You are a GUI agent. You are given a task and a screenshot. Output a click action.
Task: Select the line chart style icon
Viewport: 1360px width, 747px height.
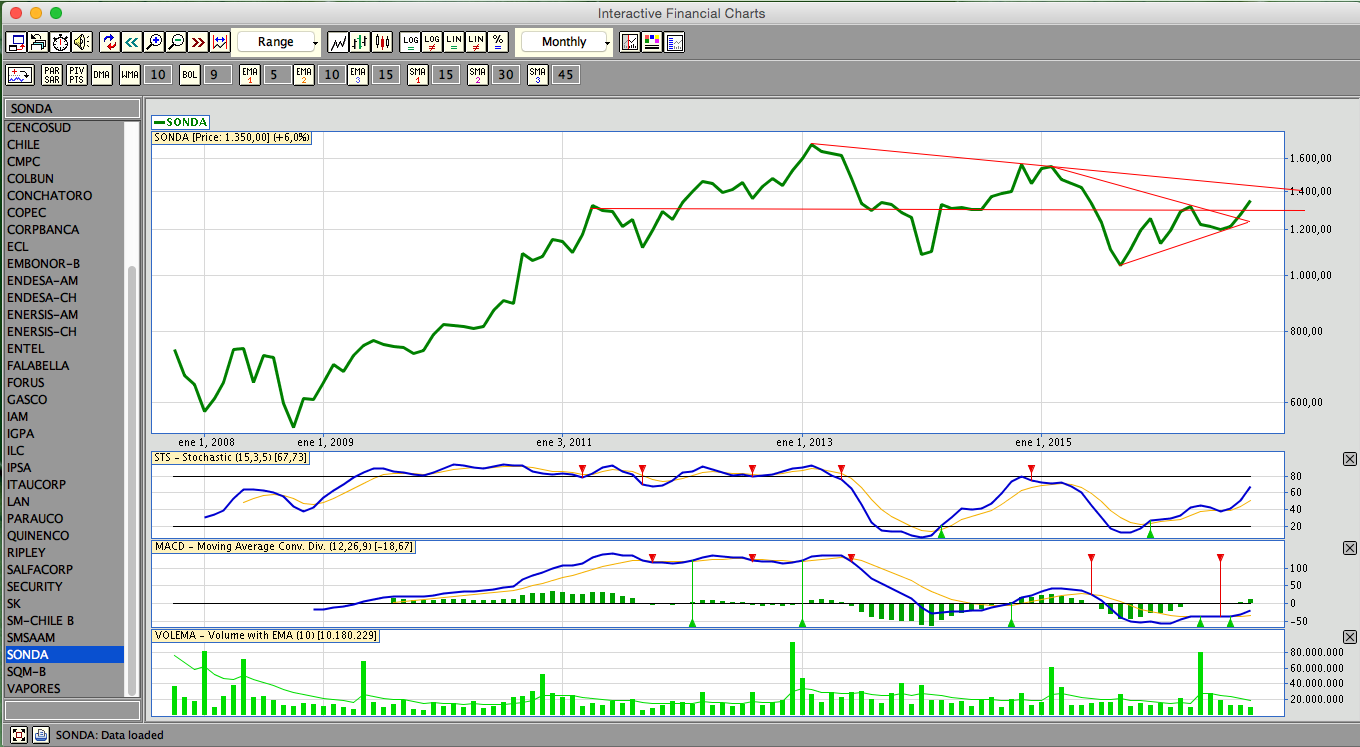(x=338, y=42)
